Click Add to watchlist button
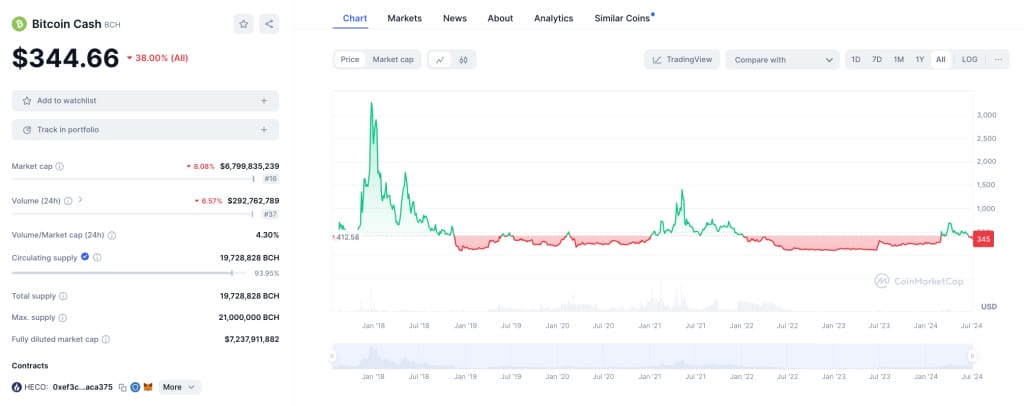The image size is (1024, 406). click(145, 101)
